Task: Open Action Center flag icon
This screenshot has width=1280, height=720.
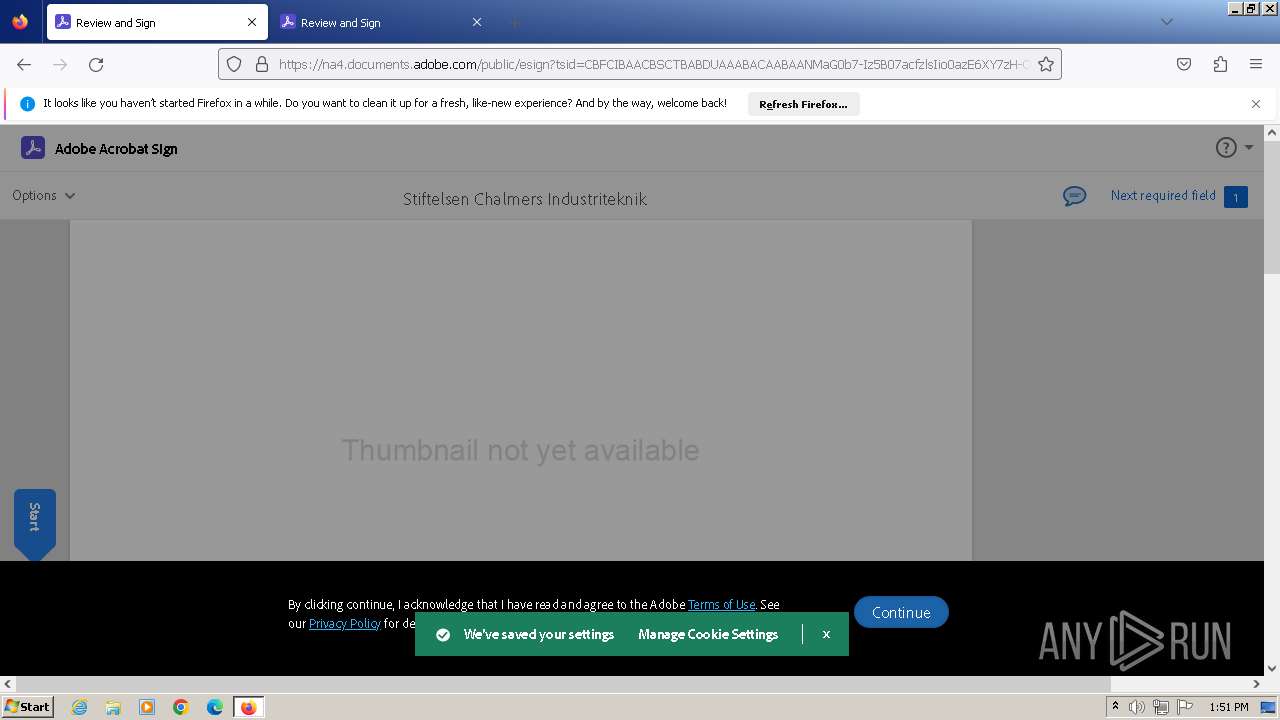Action: point(1185,707)
